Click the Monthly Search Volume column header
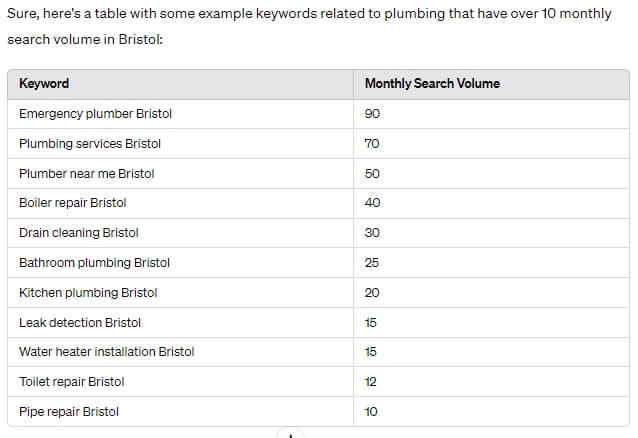This screenshot has height=438, width=638. point(432,84)
